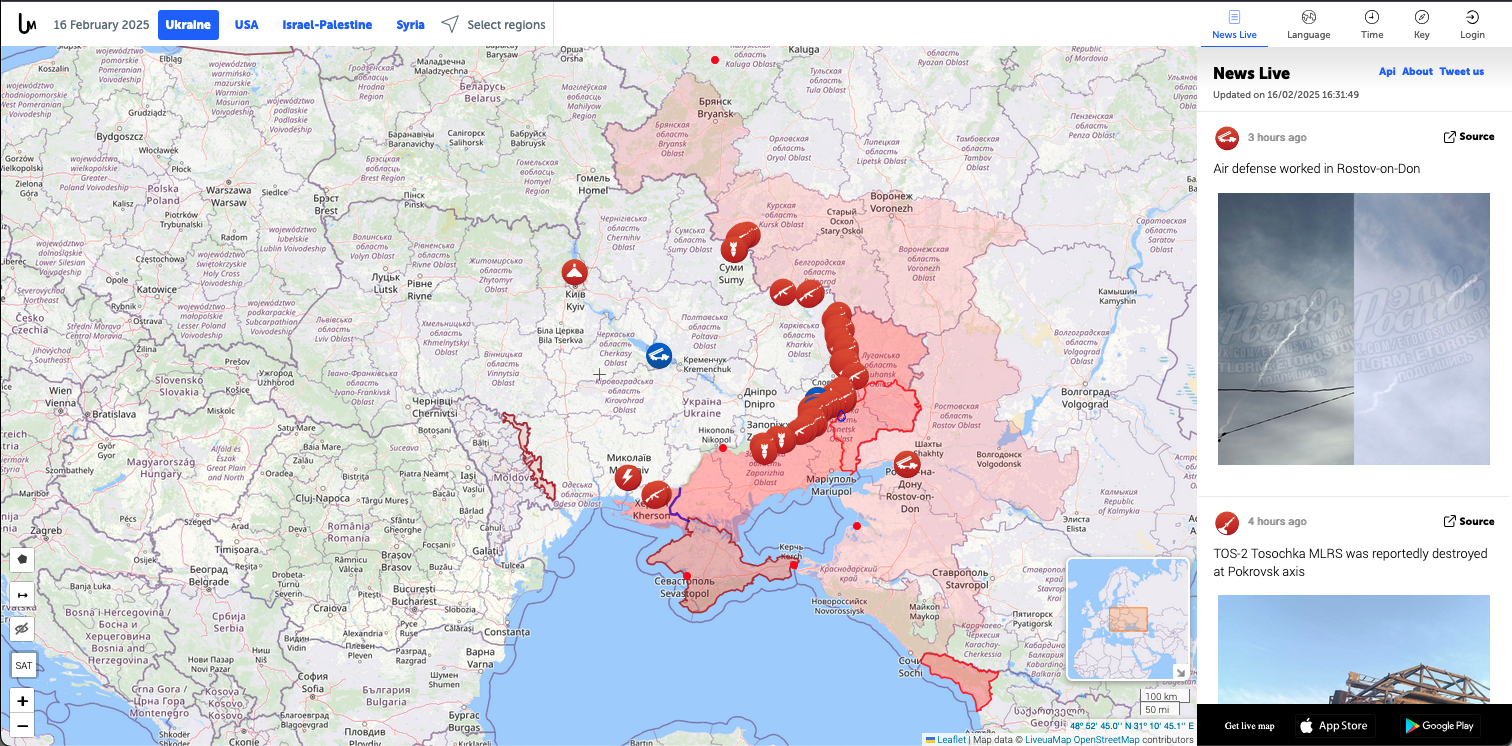Collapse the overview minimap arrow

[1179, 672]
